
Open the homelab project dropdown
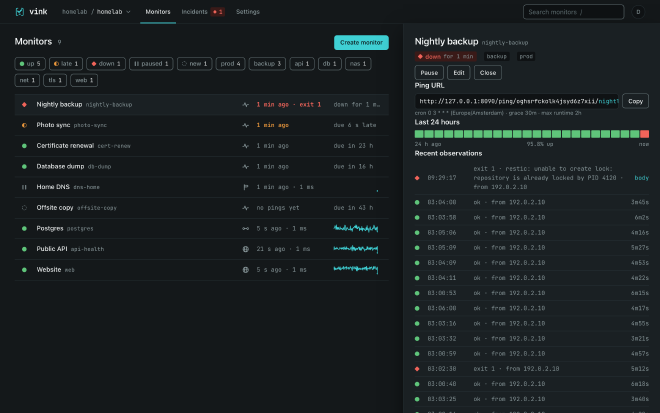[x=113, y=12]
